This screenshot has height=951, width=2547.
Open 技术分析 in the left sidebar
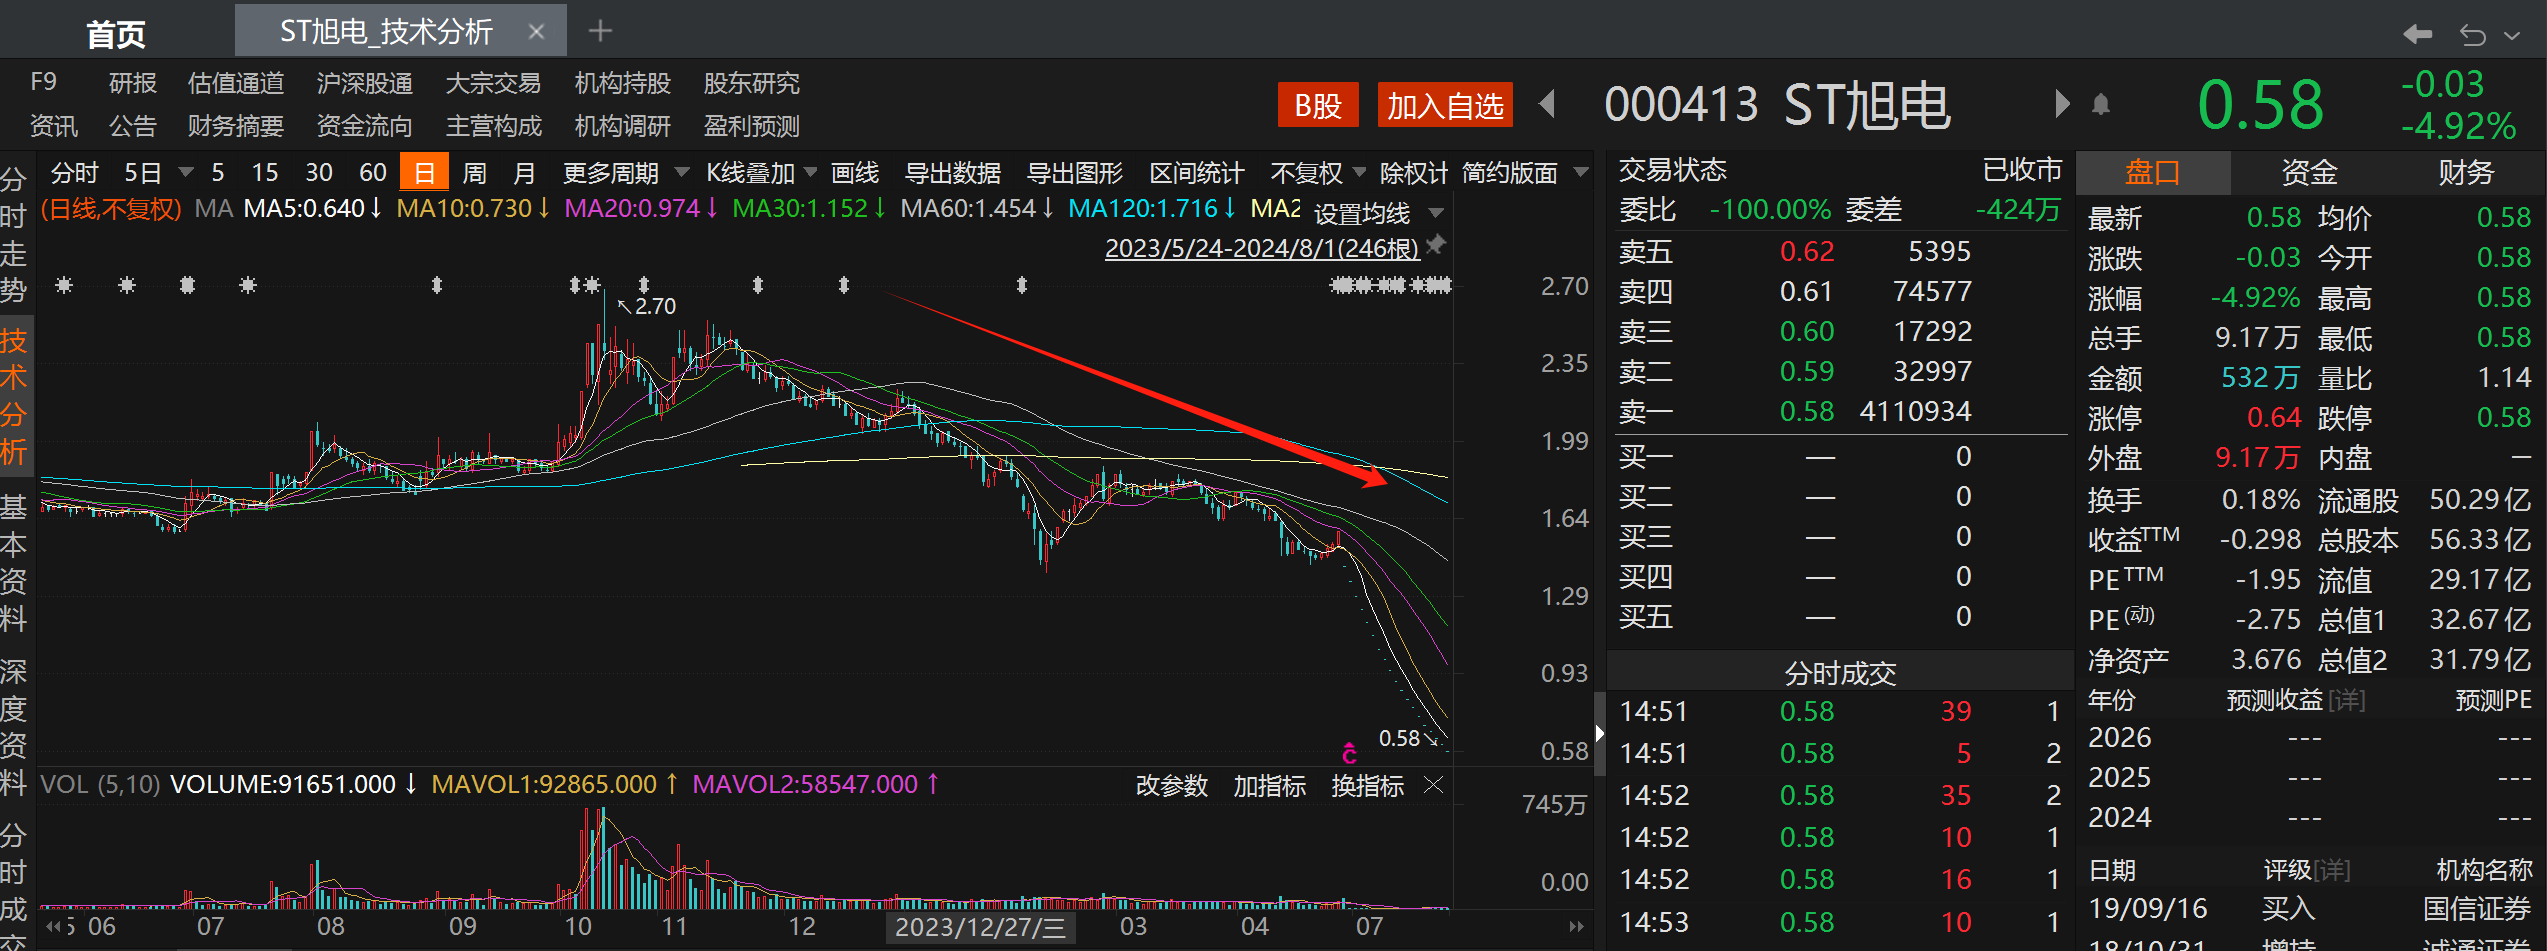point(14,396)
